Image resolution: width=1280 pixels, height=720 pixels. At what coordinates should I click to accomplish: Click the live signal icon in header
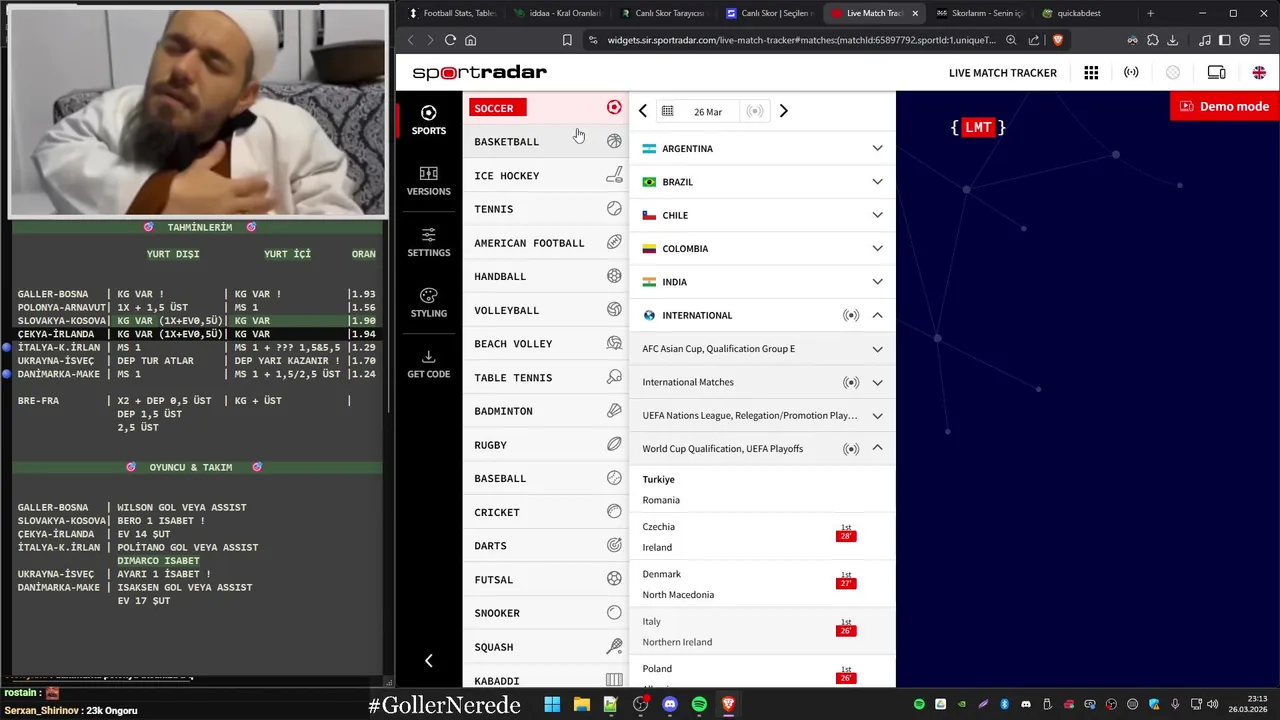[1131, 73]
